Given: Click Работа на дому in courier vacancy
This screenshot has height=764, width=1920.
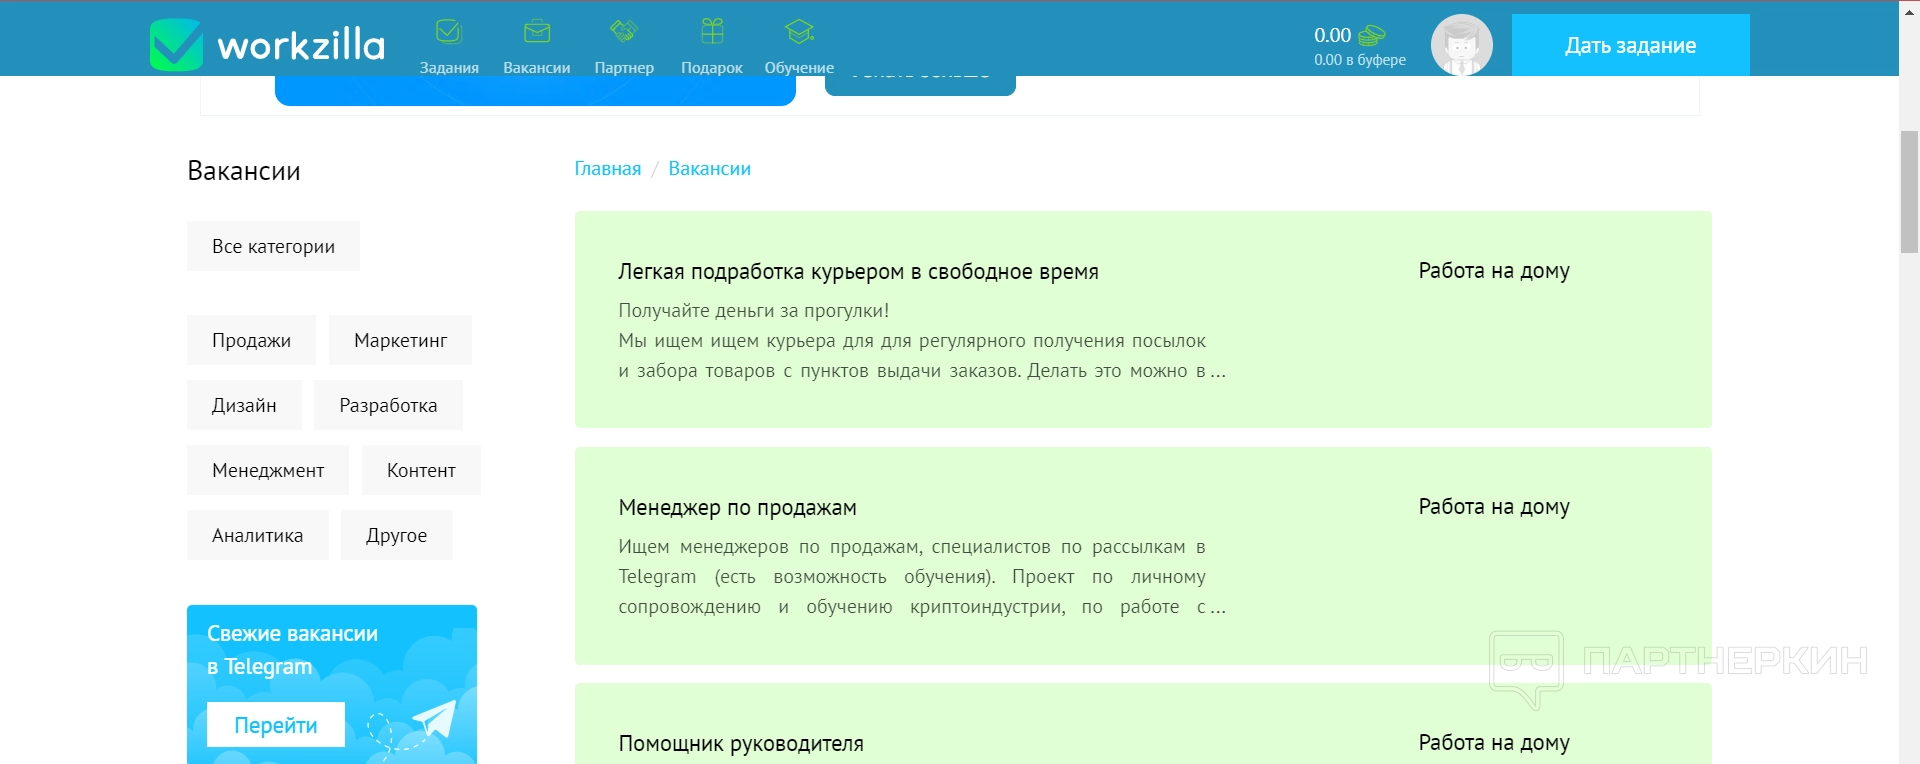Looking at the screenshot, I should [x=1494, y=271].
